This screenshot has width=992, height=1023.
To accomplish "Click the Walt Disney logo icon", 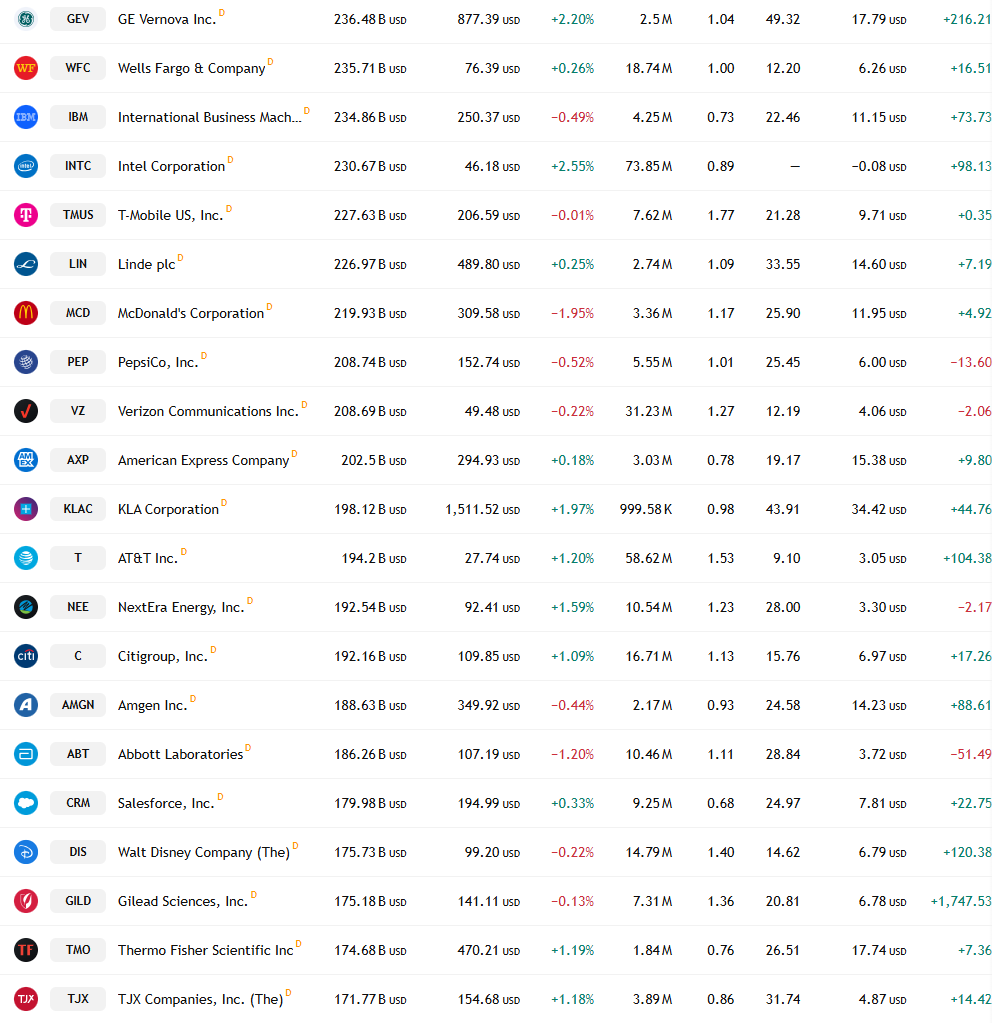I will (x=26, y=851).
